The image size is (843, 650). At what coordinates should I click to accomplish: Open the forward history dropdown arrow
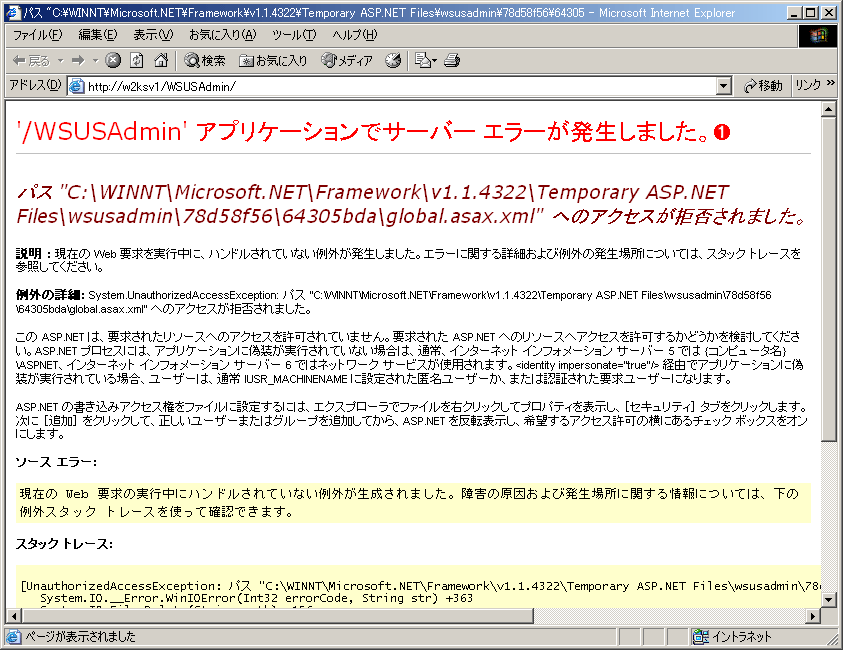95,61
